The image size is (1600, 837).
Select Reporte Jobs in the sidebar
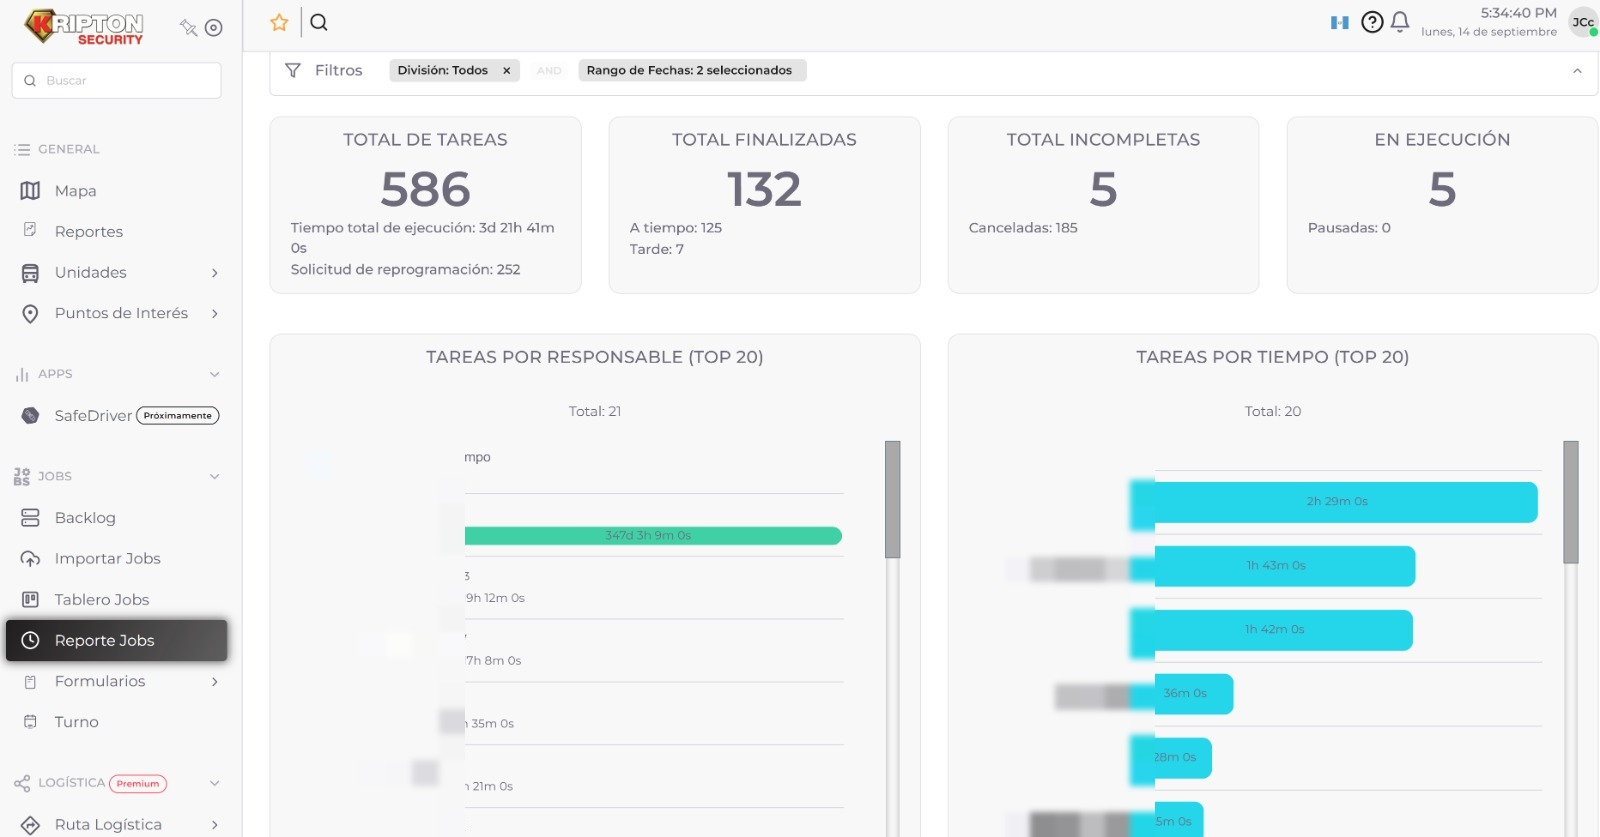[116, 641]
